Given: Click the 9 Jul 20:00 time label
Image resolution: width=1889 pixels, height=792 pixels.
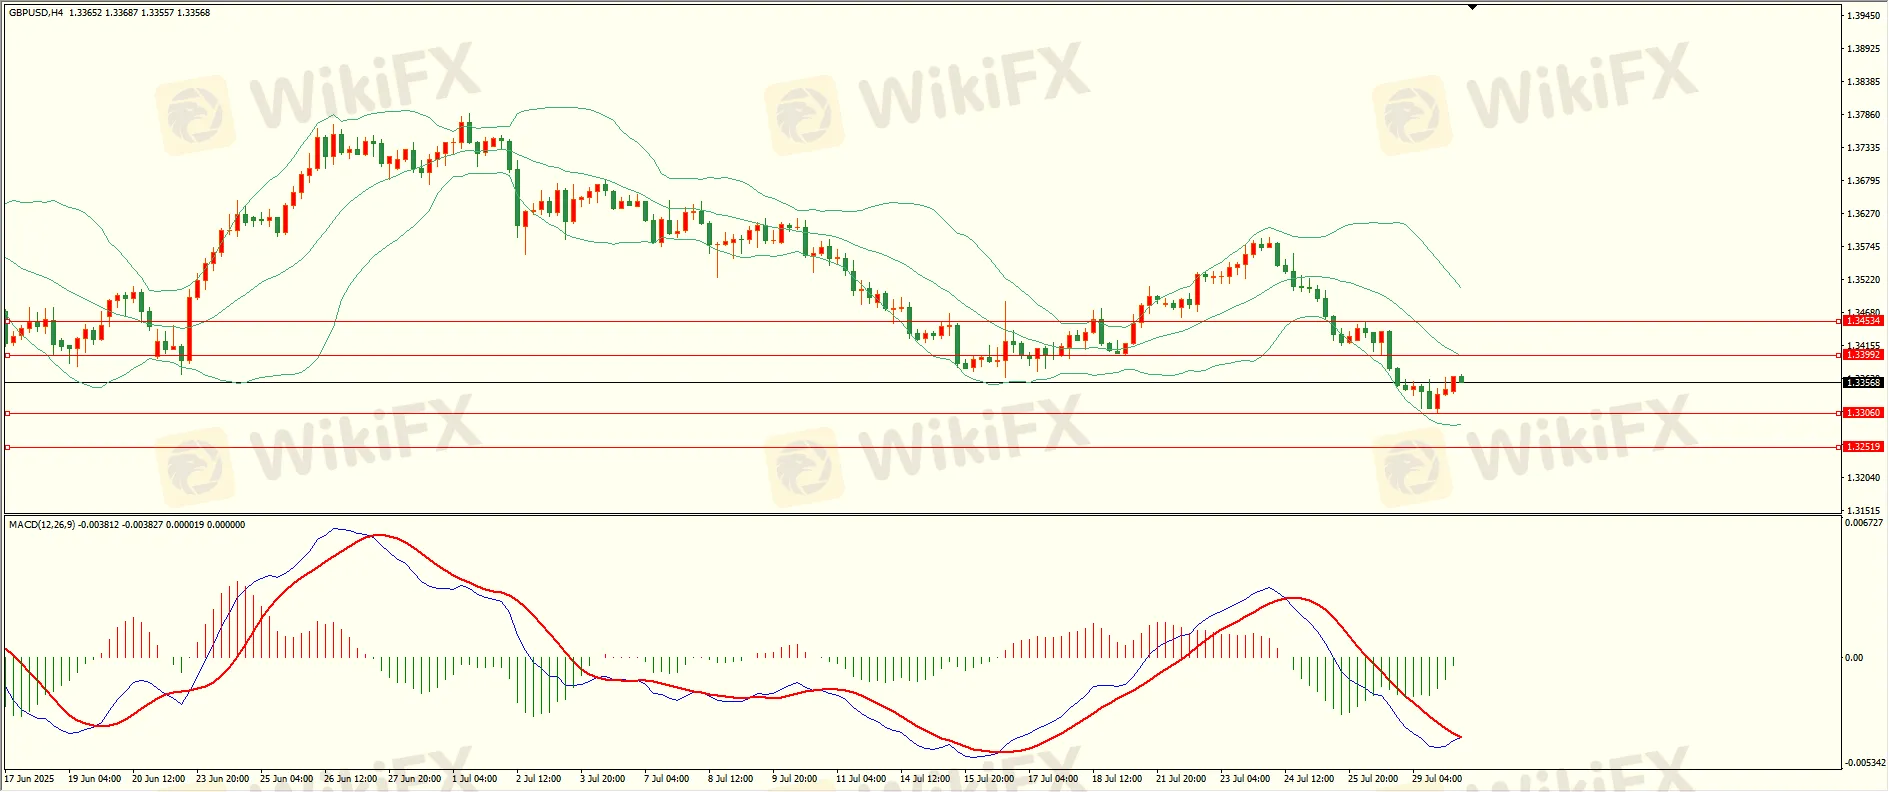Looking at the screenshot, I should tap(794, 779).
